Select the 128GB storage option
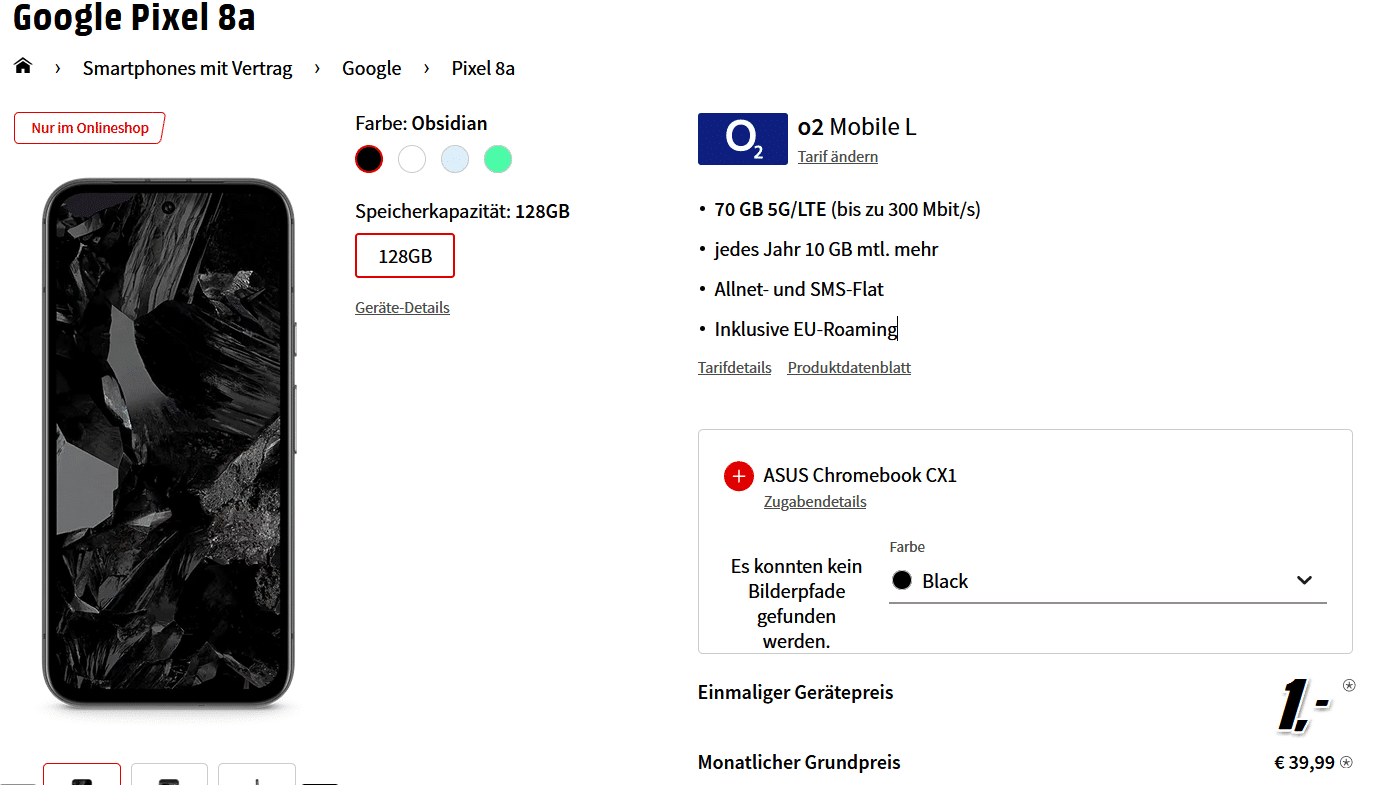The height and width of the screenshot is (785, 1376). [x=405, y=256]
